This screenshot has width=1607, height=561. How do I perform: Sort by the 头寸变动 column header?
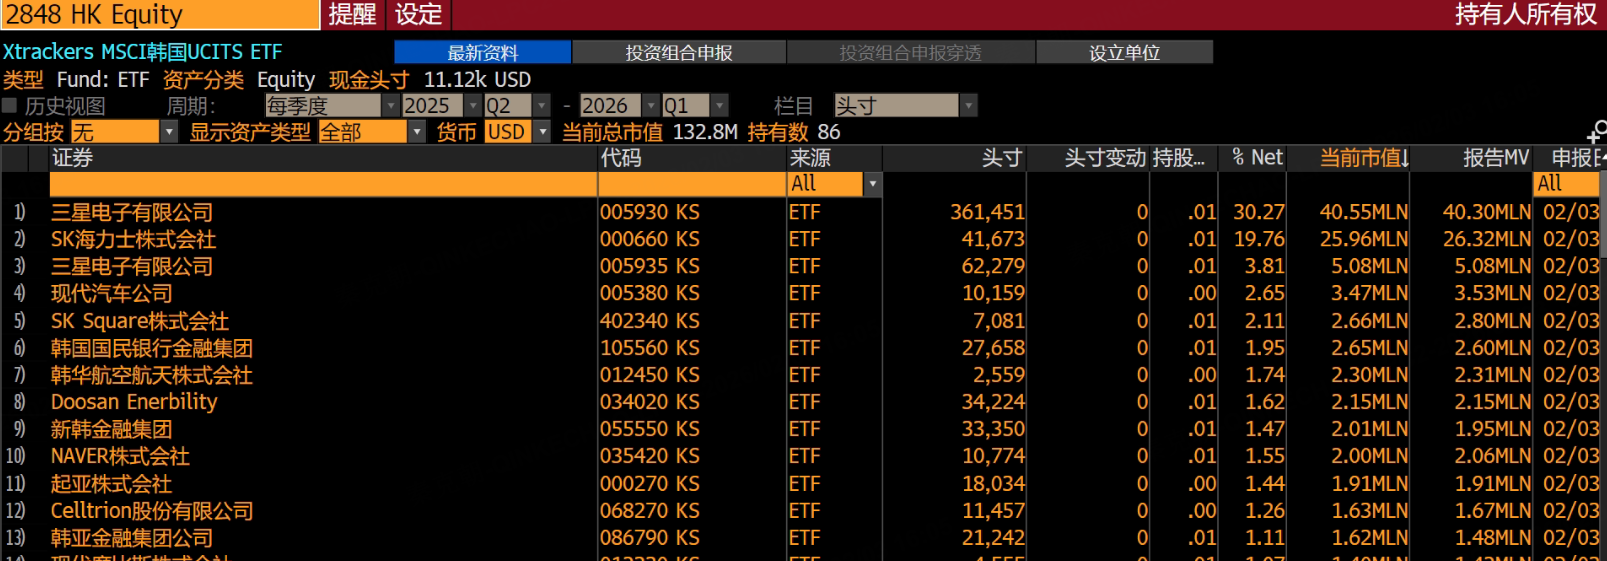(1105, 158)
